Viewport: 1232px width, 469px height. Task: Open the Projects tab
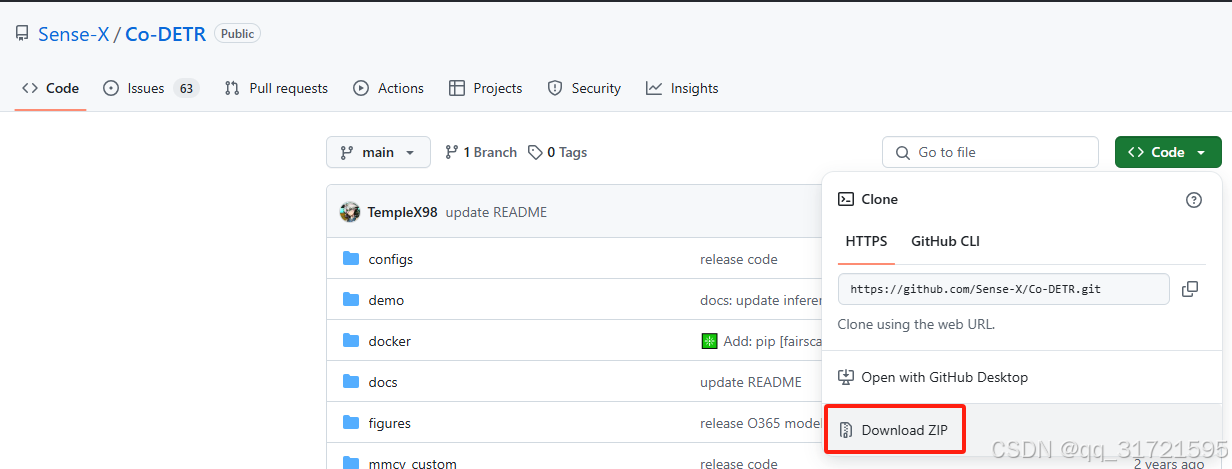[x=485, y=88]
